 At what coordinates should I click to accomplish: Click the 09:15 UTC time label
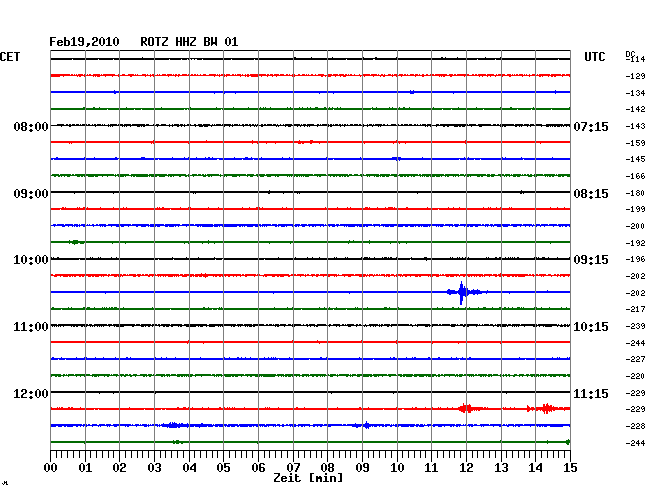[x=591, y=260]
